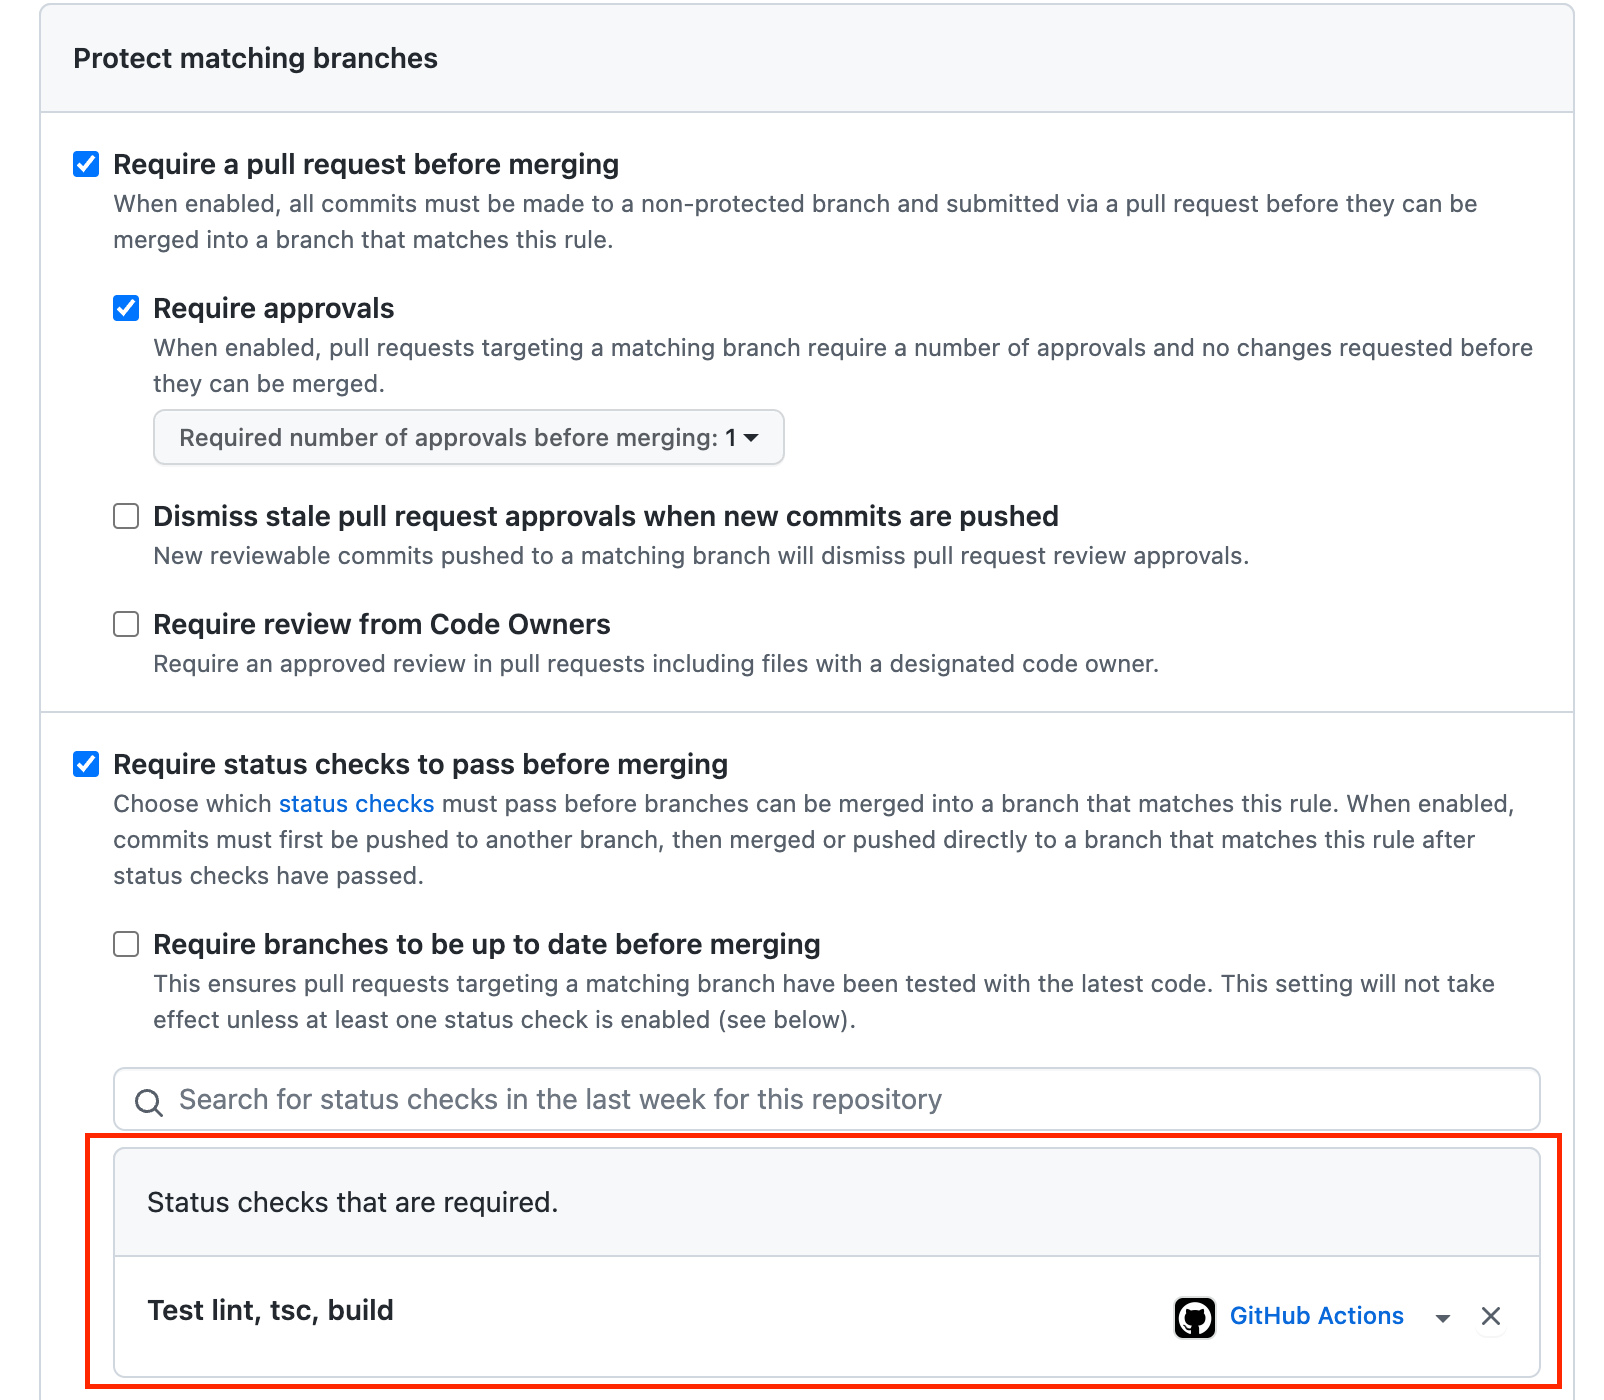
Task: Enable Require branches to be up to date
Action: (x=127, y=944)
